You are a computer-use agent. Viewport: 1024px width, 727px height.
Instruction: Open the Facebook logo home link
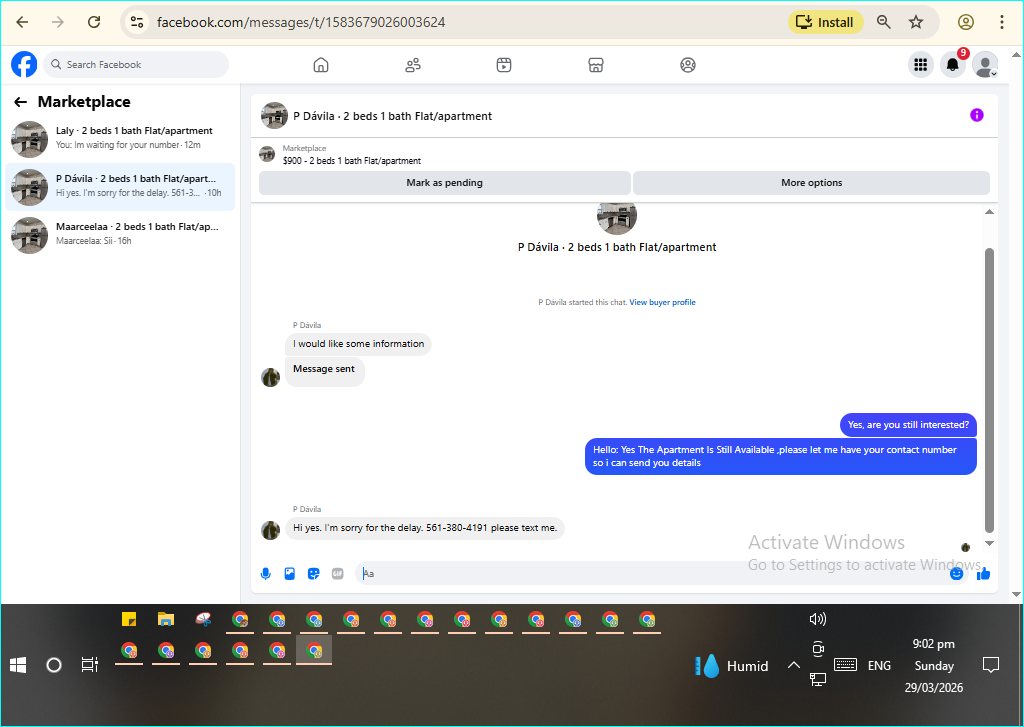pyautogui.click(x=24, y=65)
